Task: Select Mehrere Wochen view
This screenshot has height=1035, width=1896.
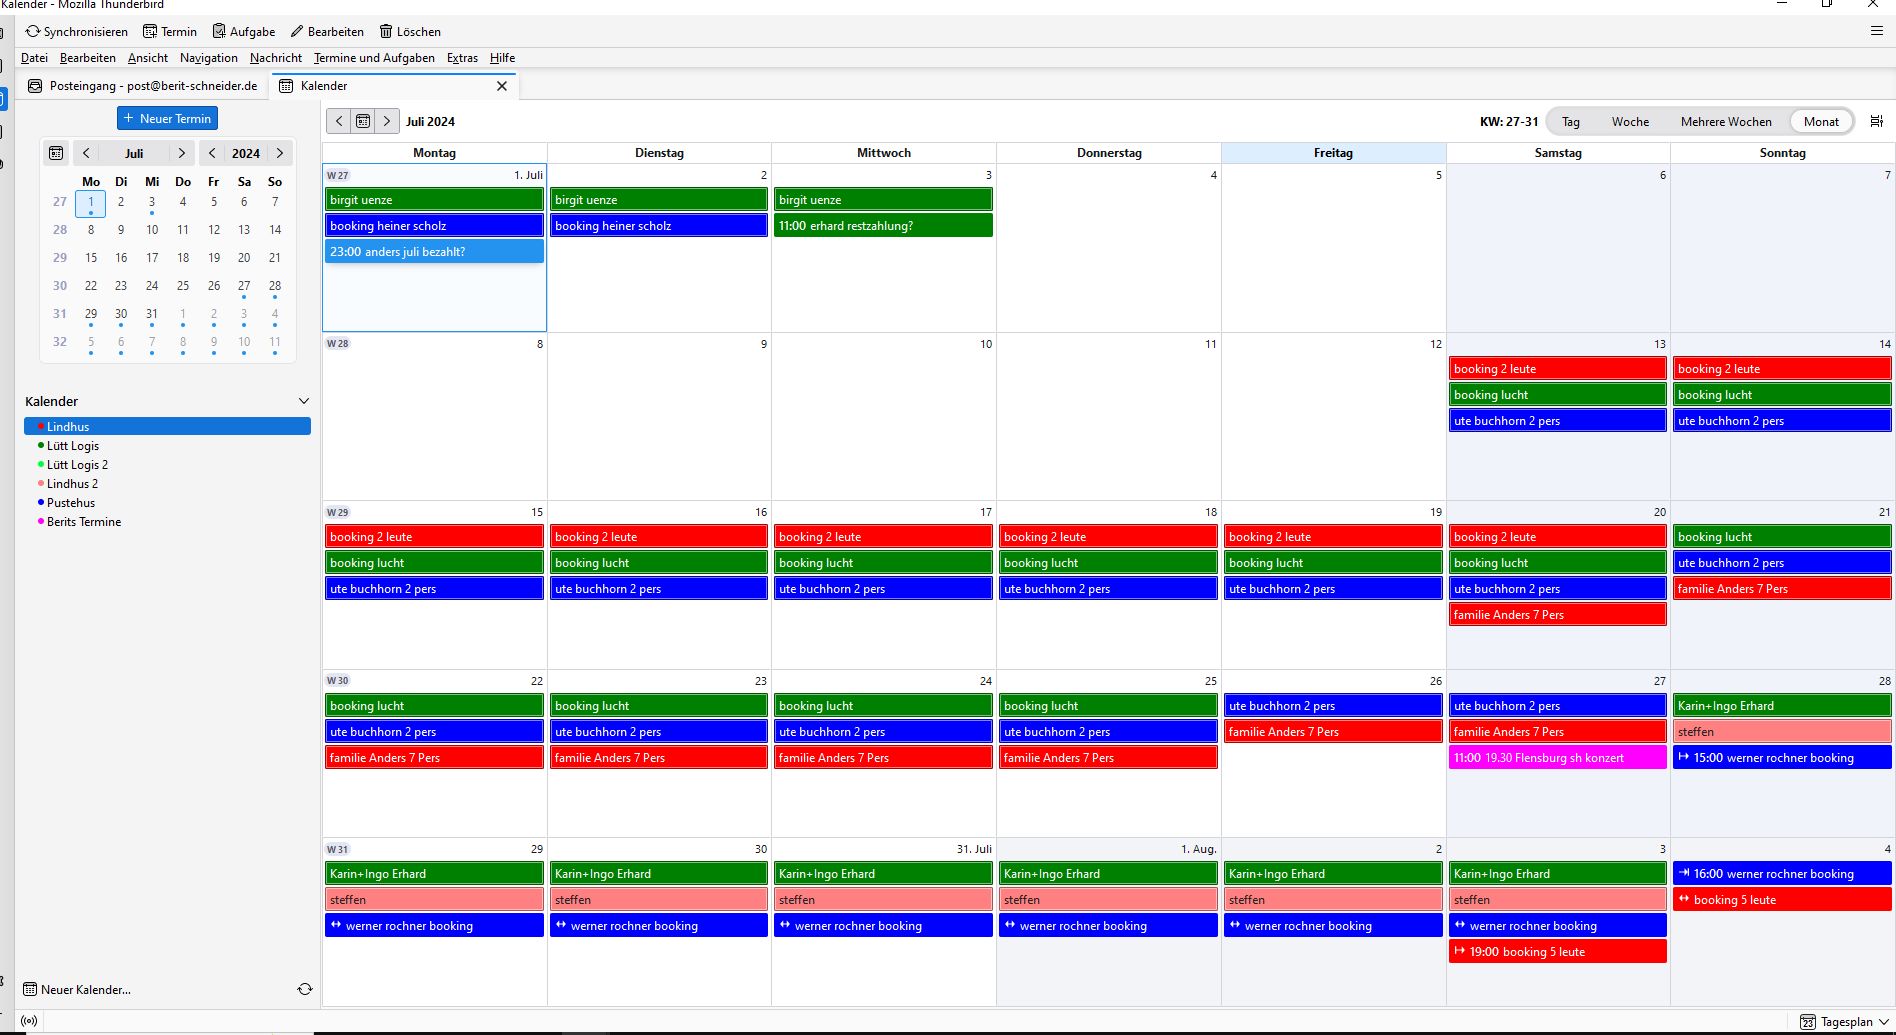Action: click(1725, 122)
